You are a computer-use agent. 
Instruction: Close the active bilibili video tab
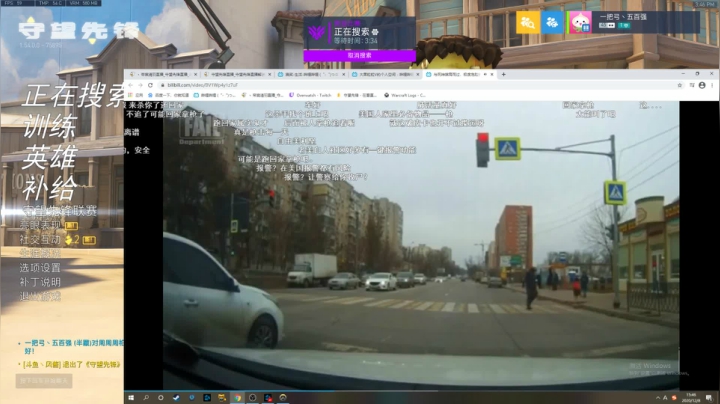tap(492, 74)
